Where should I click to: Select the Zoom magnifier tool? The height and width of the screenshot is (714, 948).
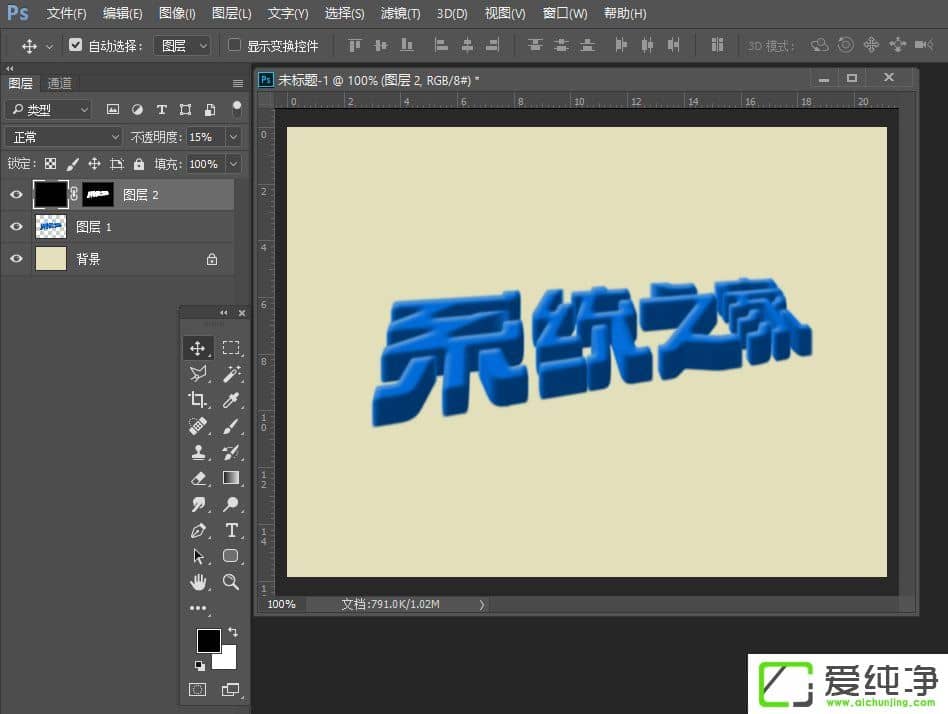coord(231,581)
